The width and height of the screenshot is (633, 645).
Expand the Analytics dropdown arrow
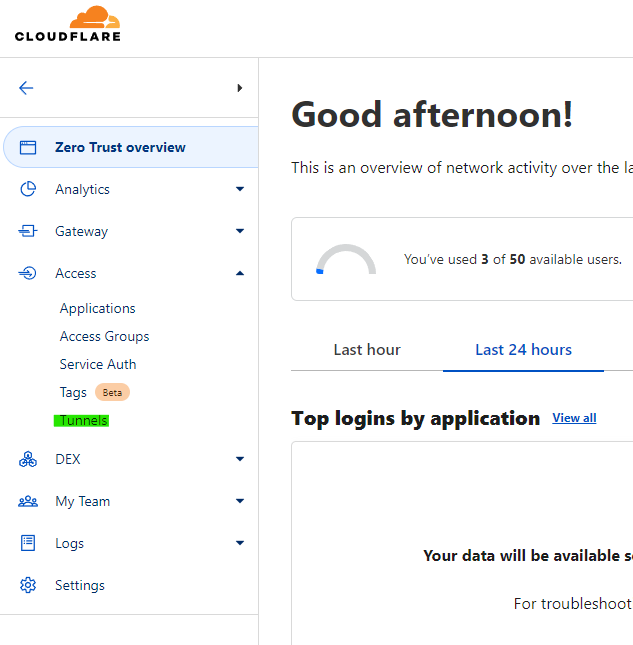[x=240, y=189]
